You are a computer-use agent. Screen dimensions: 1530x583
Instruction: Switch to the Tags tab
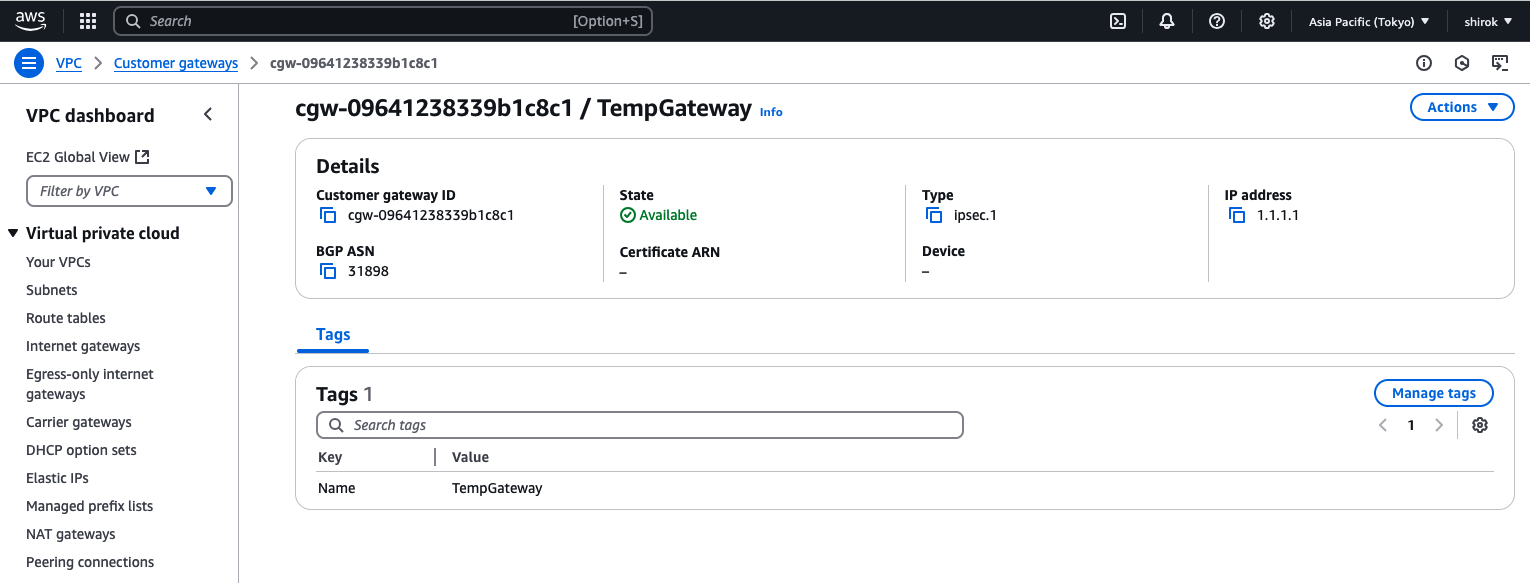(x=332, y=334)
